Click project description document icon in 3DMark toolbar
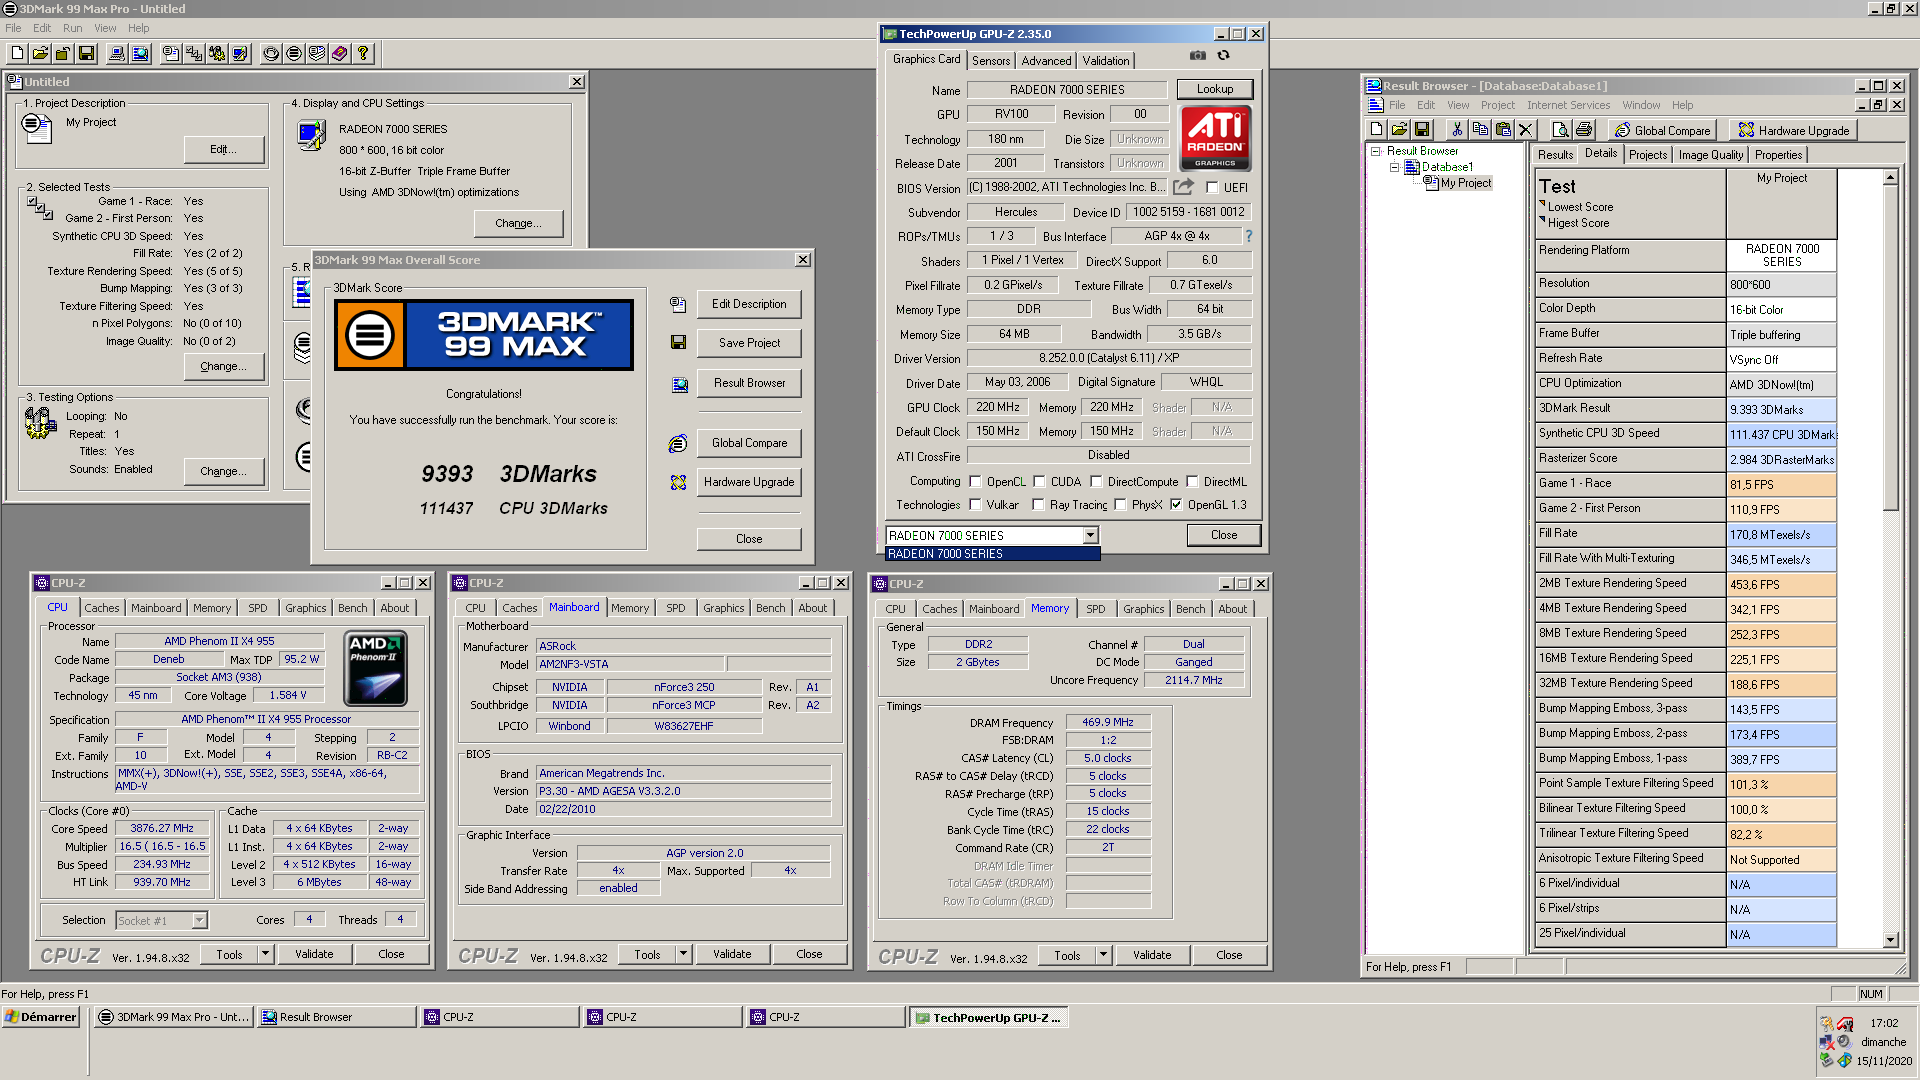The image size is (1920, 1080). coord(171,54)
